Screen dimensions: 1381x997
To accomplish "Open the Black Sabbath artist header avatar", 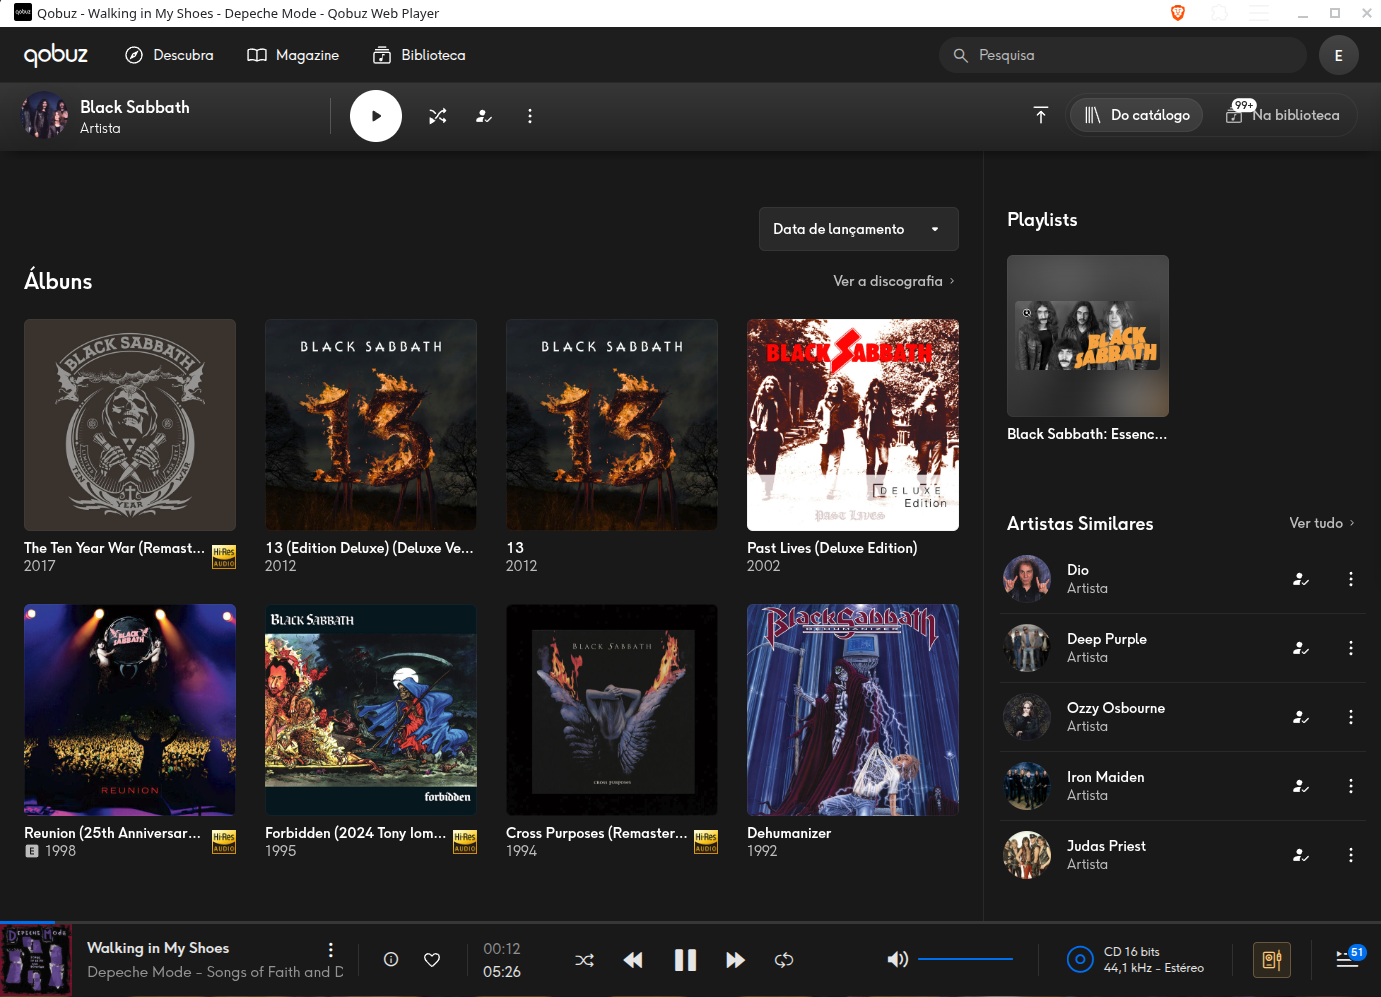I will (44, 116).
